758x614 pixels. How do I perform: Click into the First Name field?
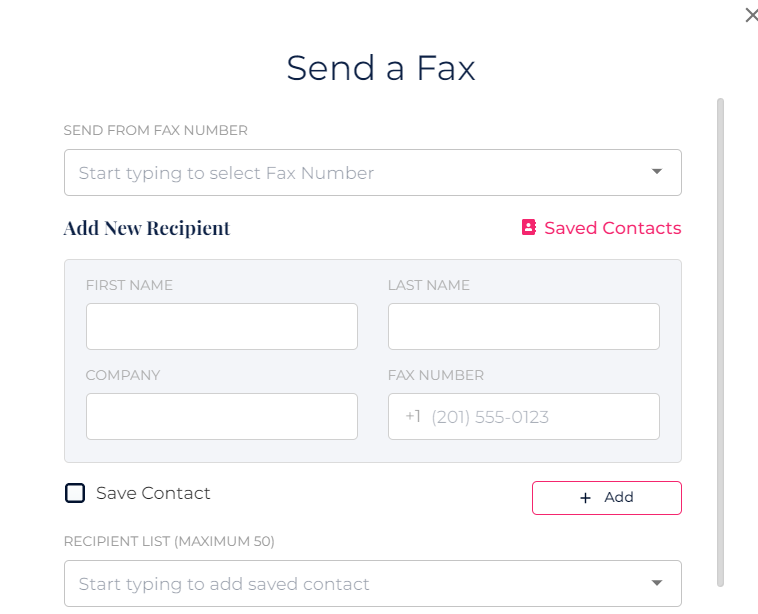tap(221, 327)
